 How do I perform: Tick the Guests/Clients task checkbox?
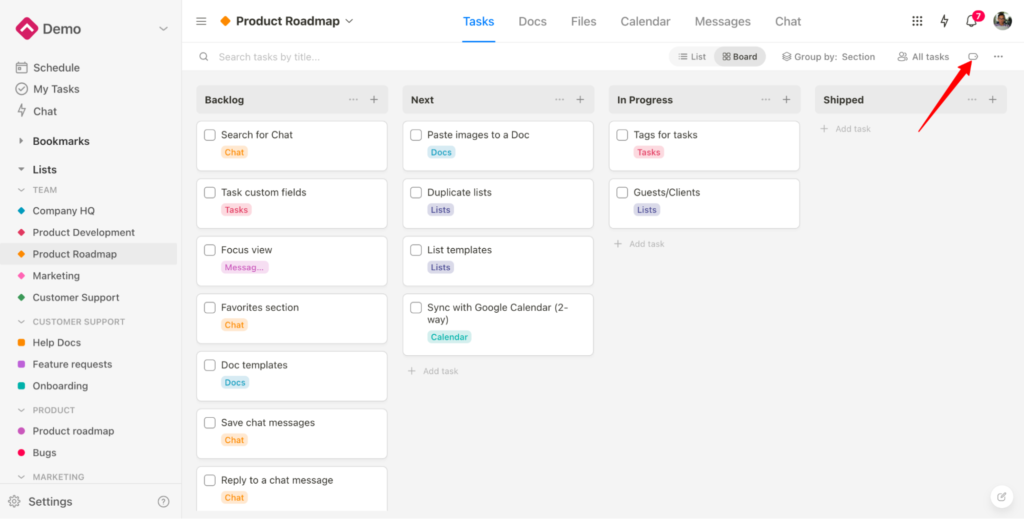[622, 193]
